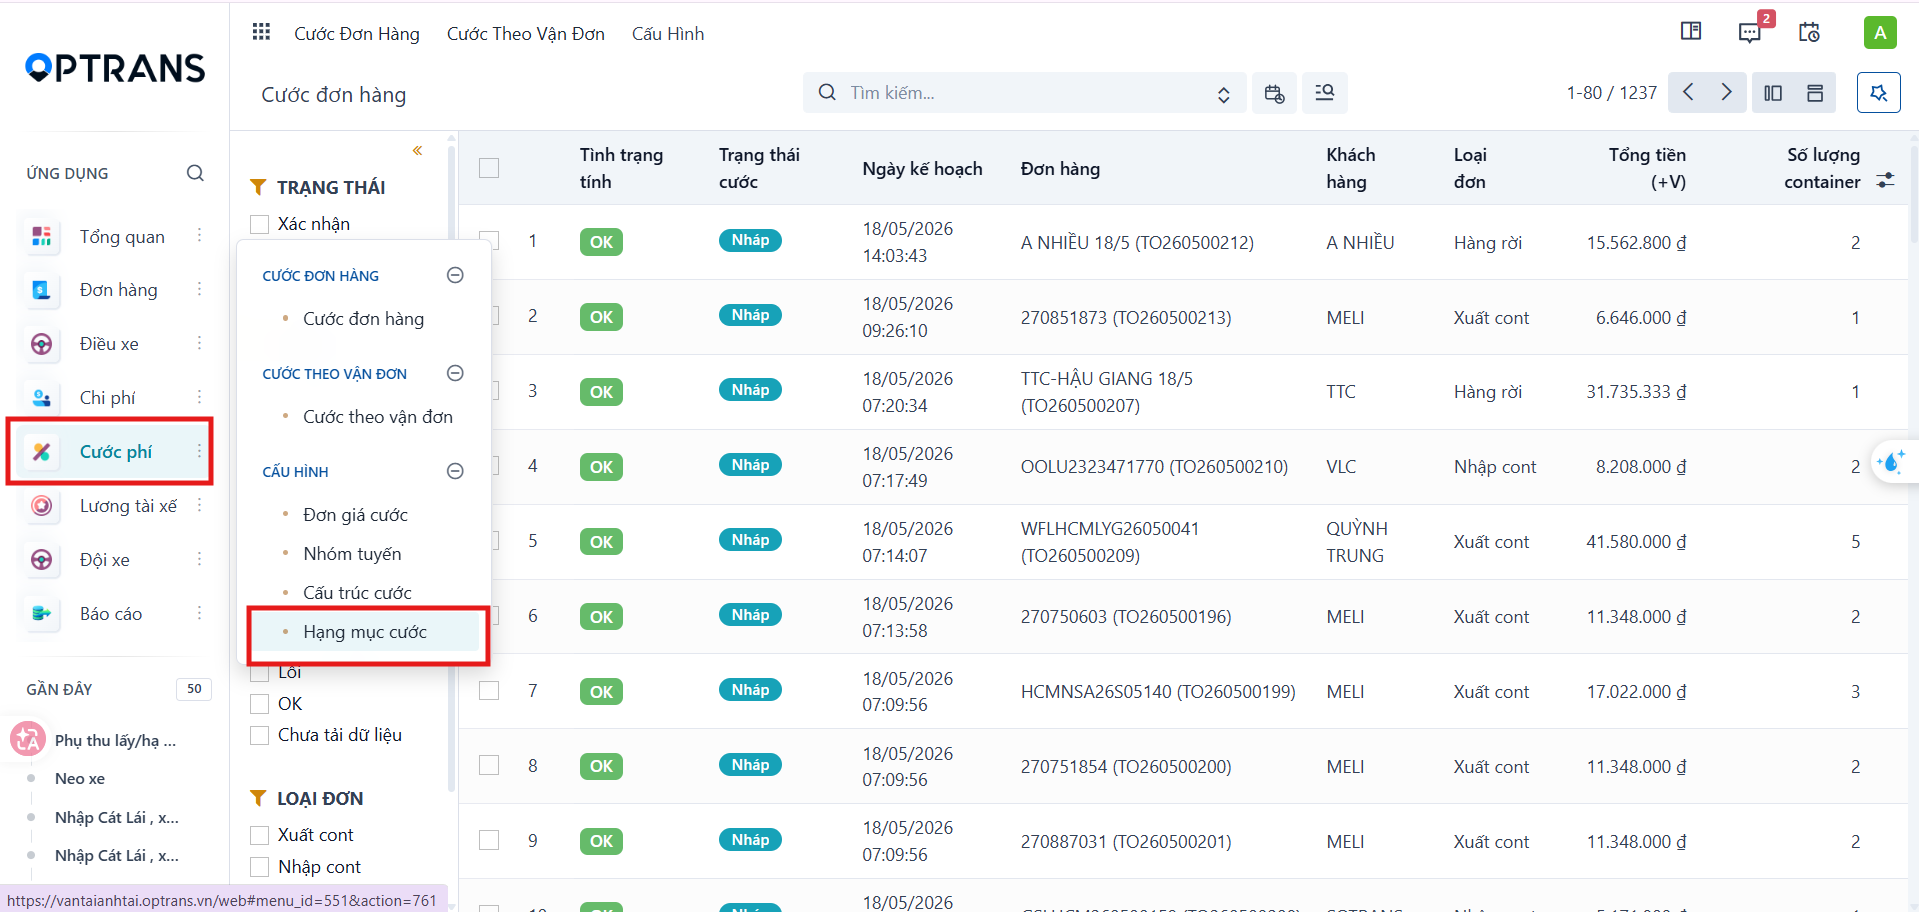
Task: Click the Tổng quan sidebar icon
Action: point(41,236)
